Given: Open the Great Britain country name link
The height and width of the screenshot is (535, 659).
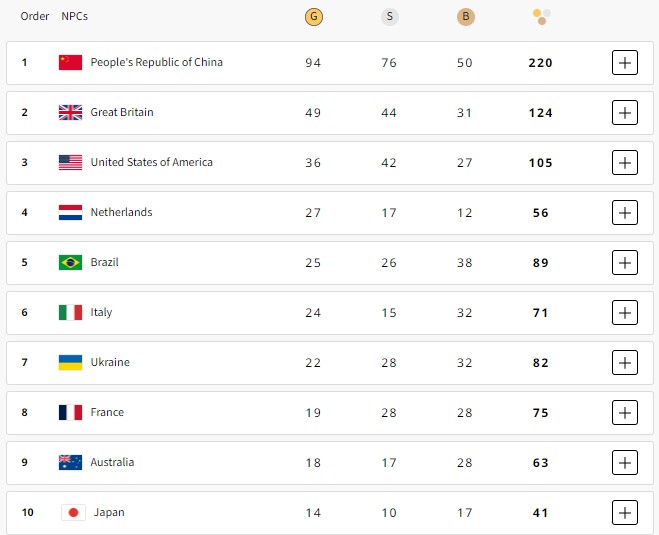Looking at the screenshot, I should click(x=122, y=112).
